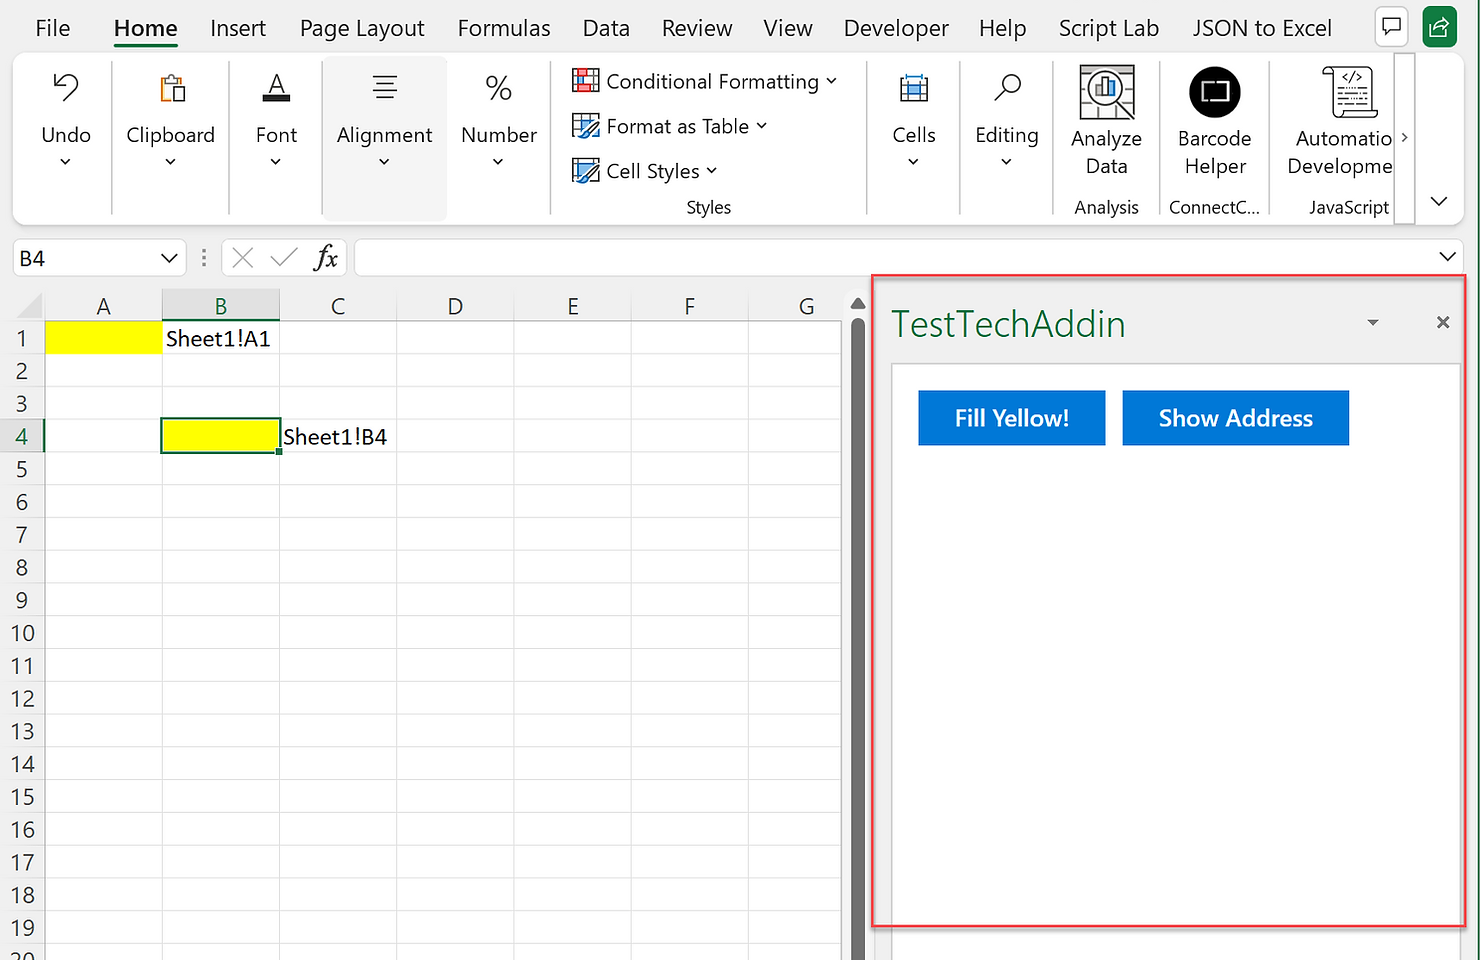The width and height of the screenshot is (1480, 960).
Task: Open the Name Box dropdown
Action: 168,258
